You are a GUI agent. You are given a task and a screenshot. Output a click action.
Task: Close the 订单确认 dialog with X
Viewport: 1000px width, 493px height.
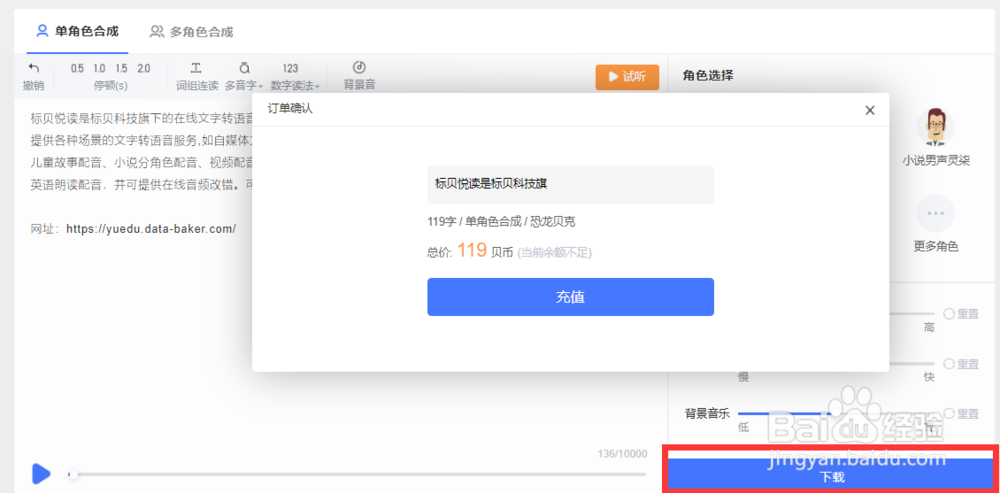pyautogui.click(x=870, y=110)
